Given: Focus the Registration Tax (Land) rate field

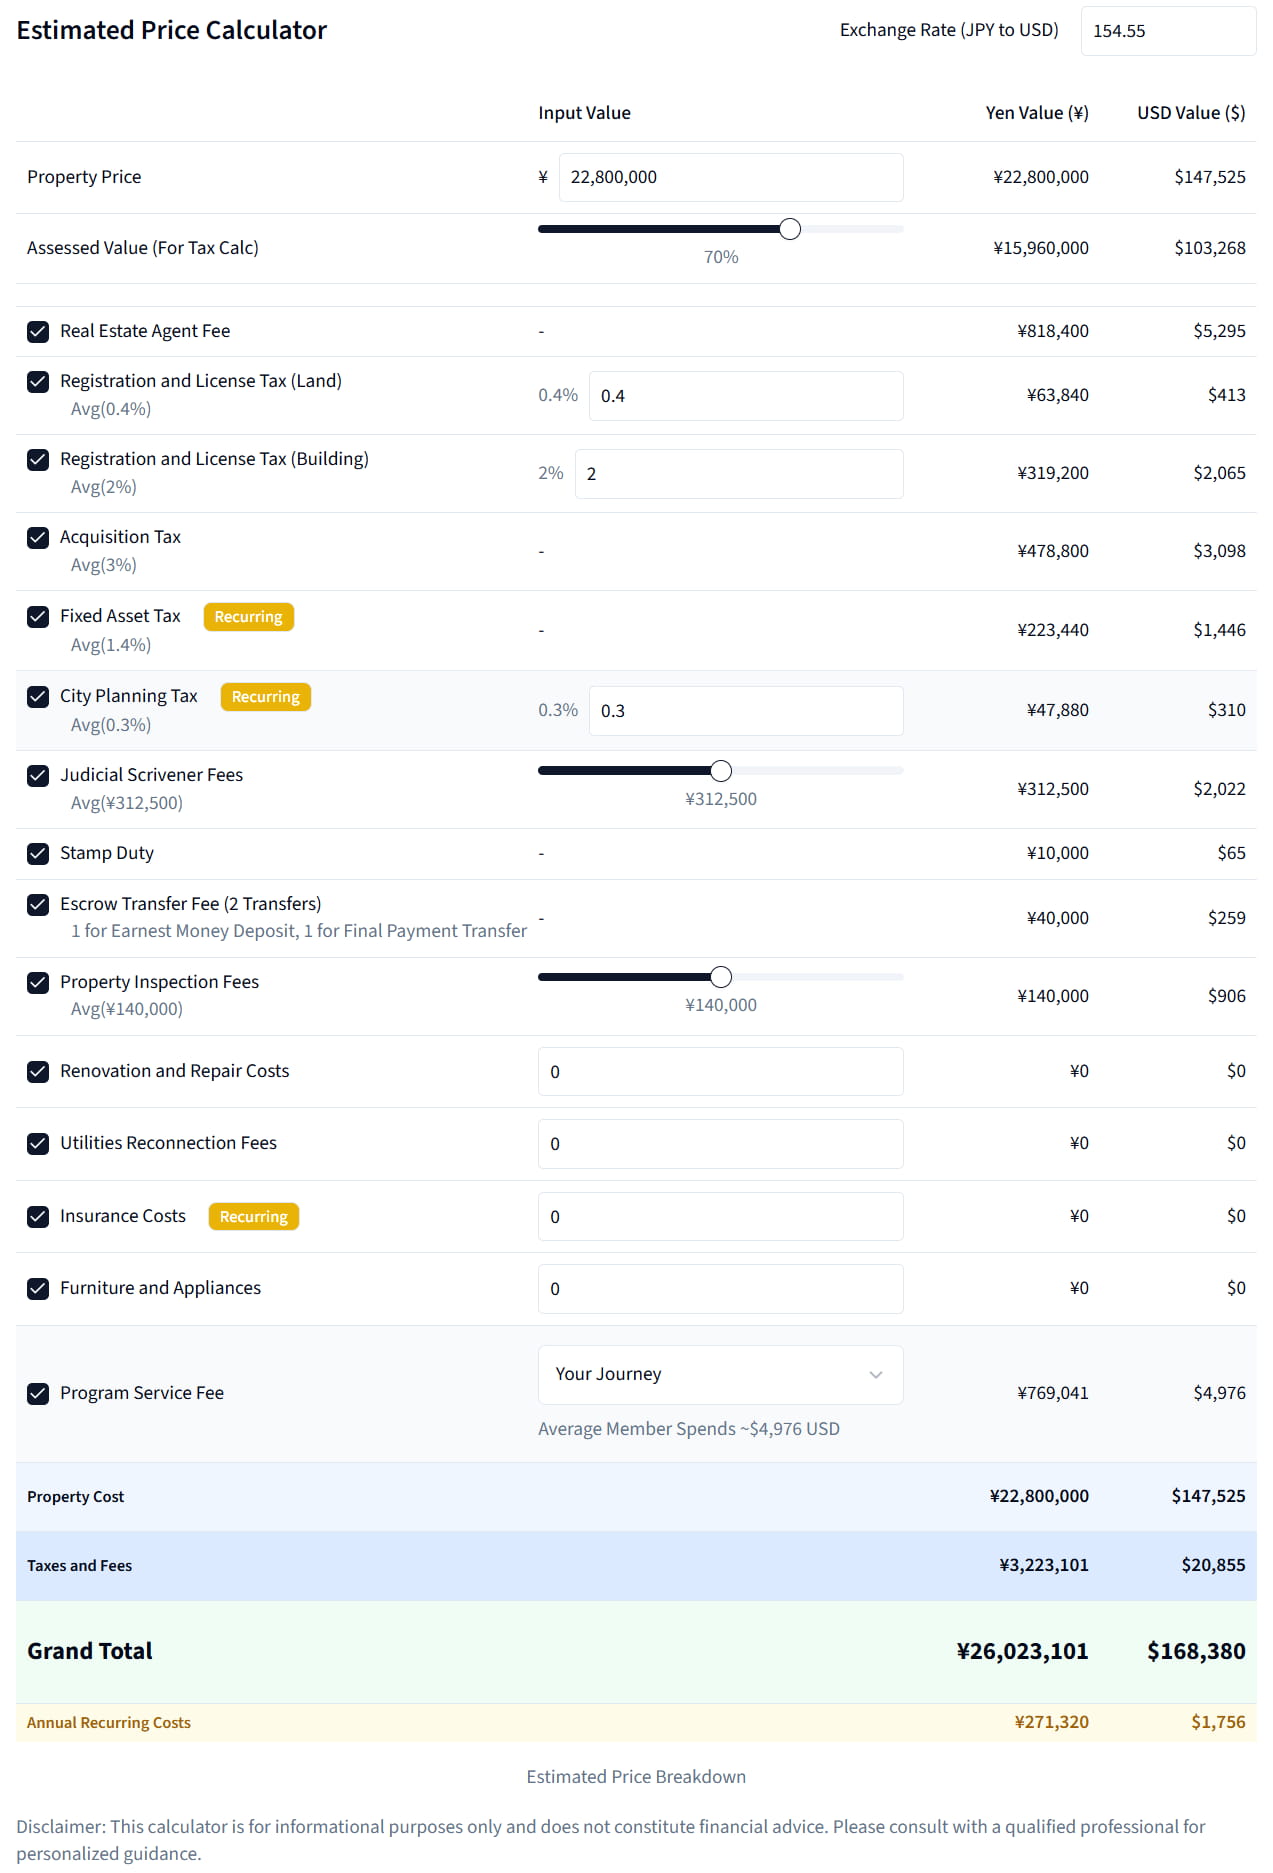Looking at the screenshot, I should (x=745, y=396).
